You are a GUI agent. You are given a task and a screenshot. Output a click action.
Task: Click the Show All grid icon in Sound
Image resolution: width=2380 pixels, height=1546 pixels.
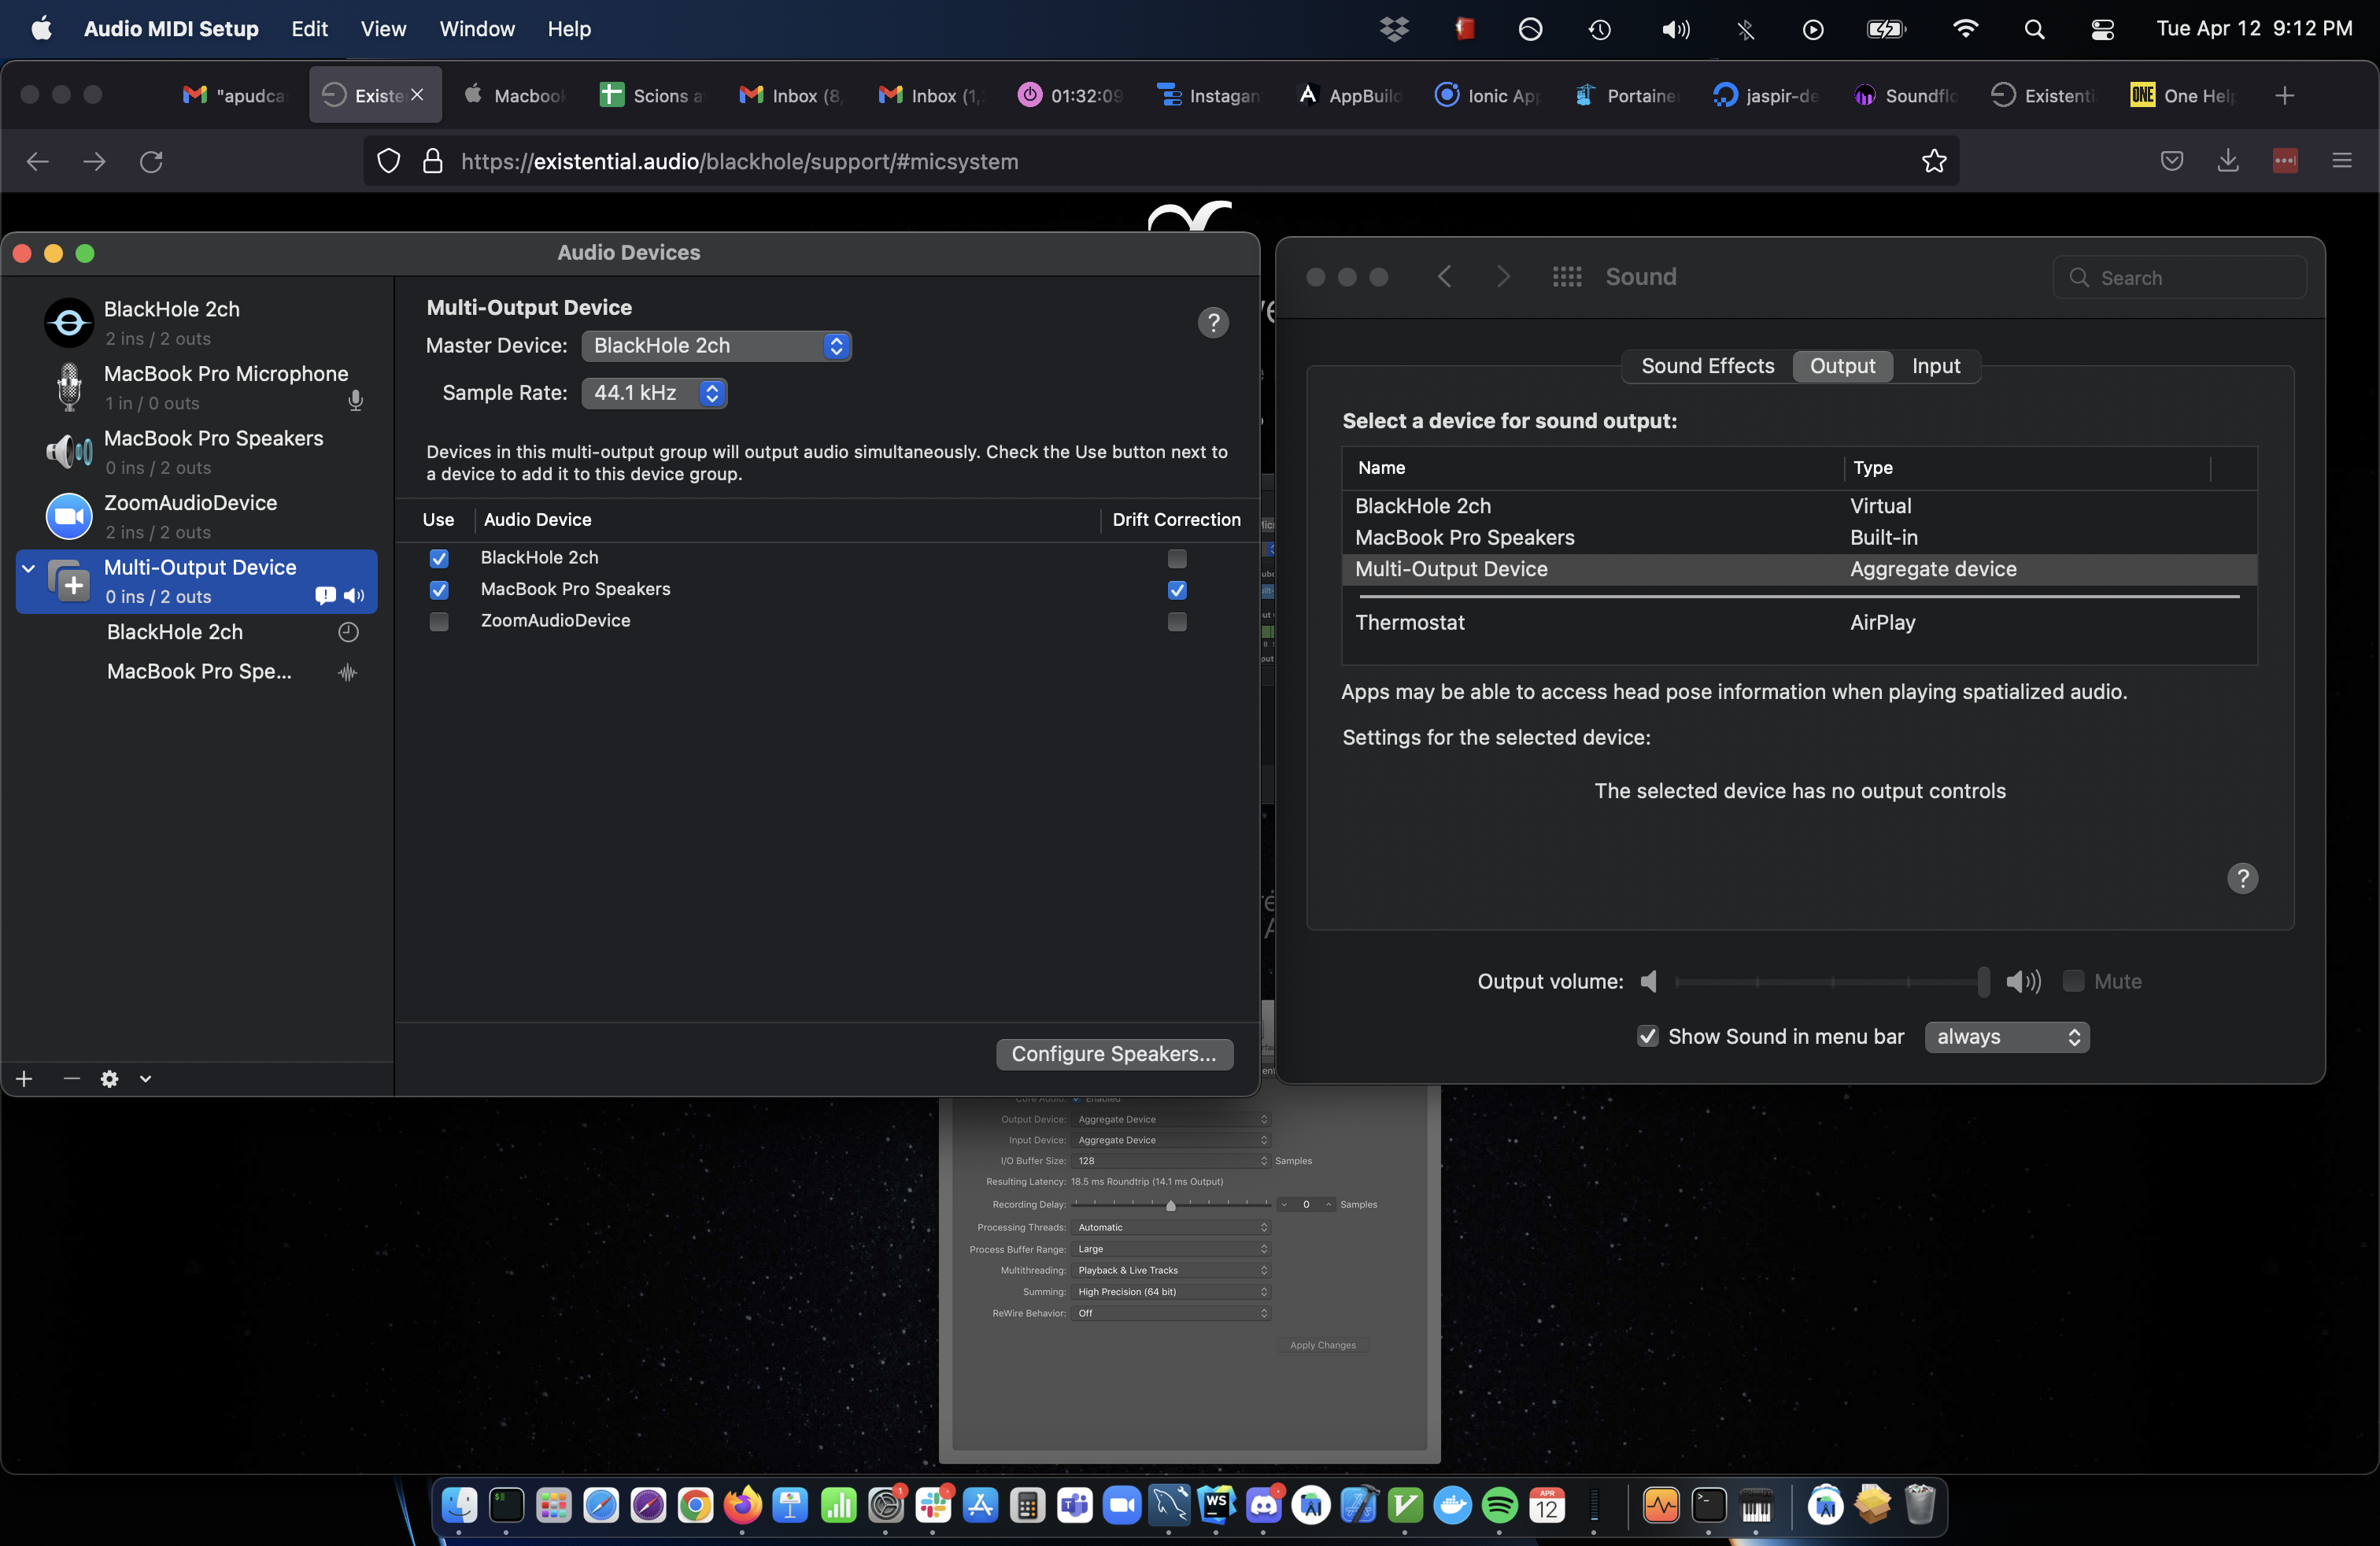tap(1566, 277)
